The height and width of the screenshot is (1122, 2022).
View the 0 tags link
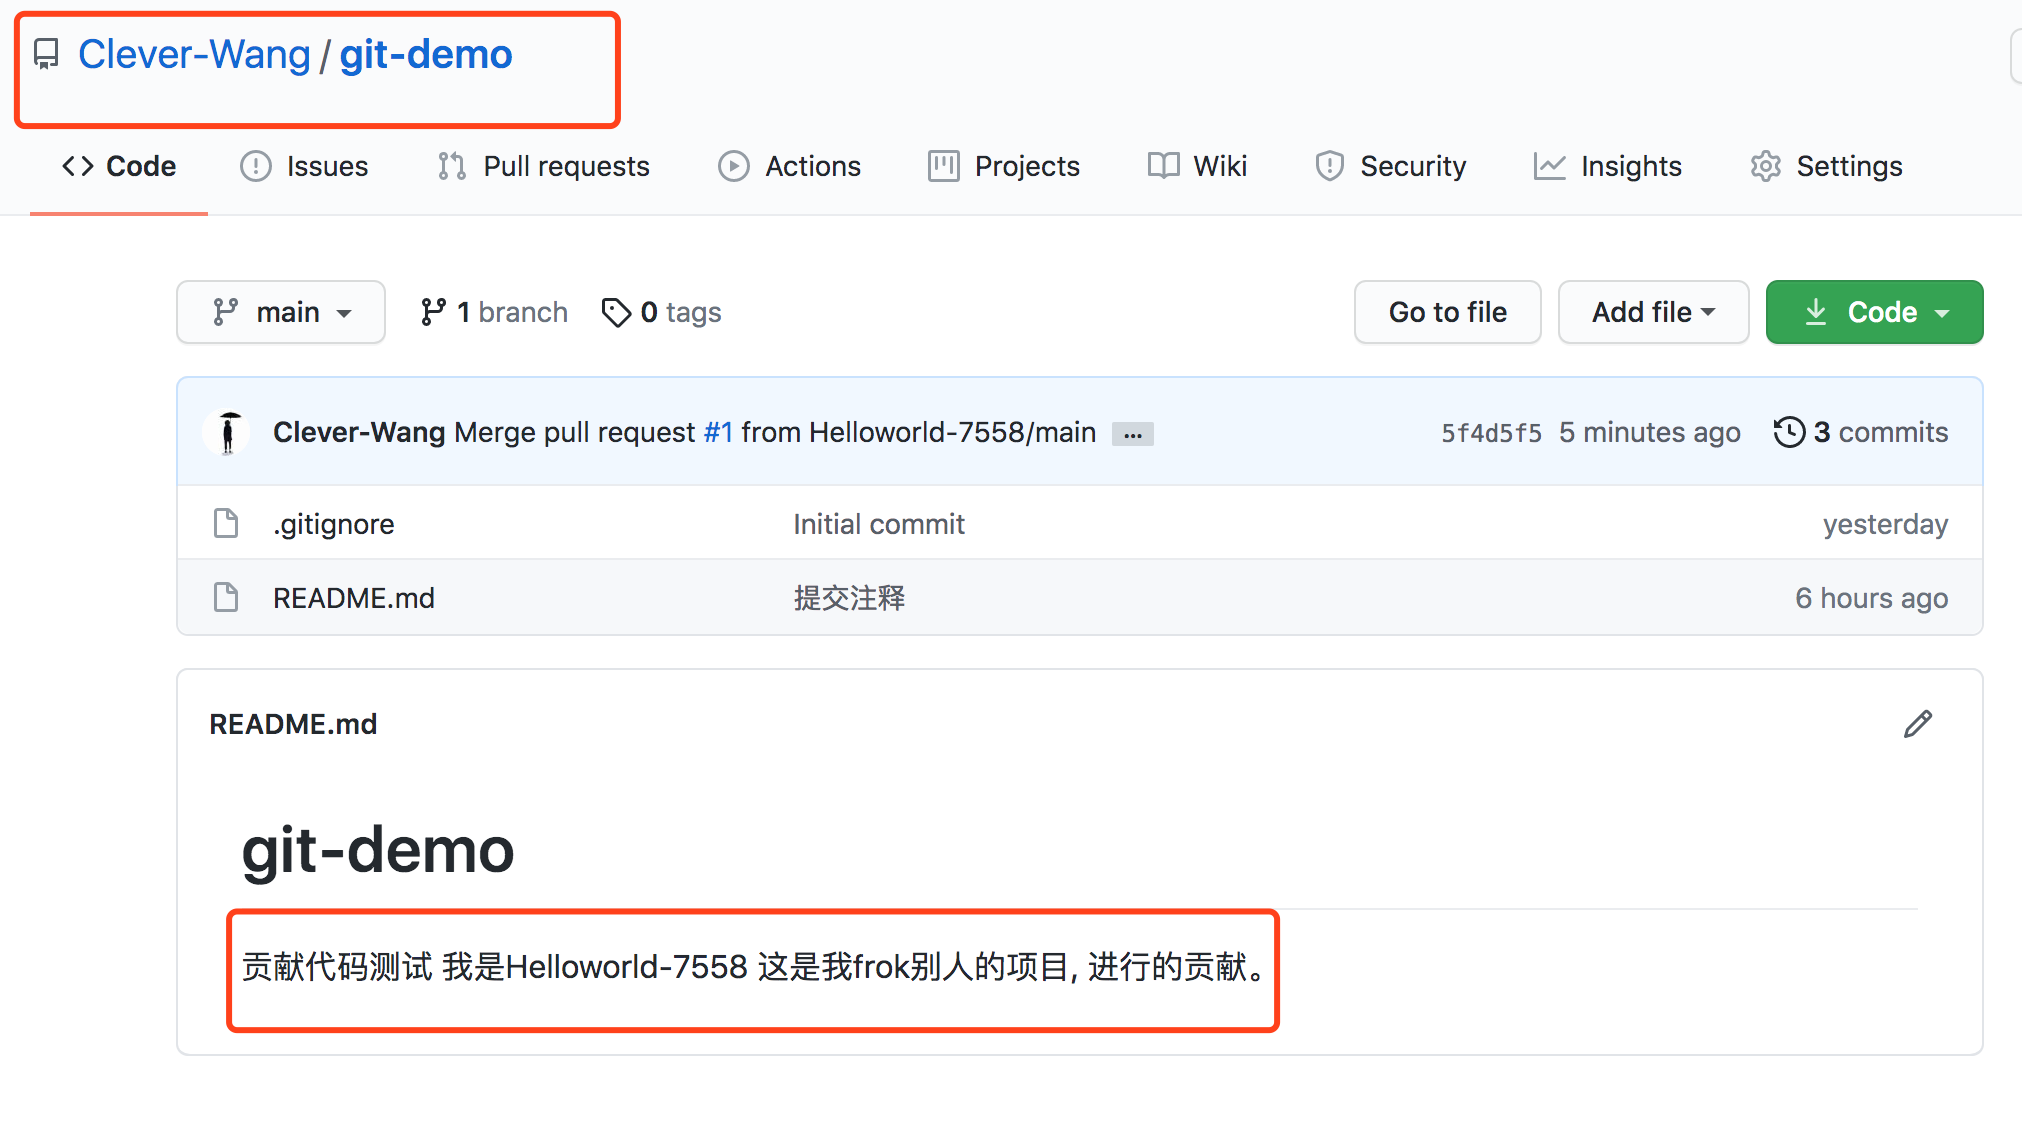(661, 312)
